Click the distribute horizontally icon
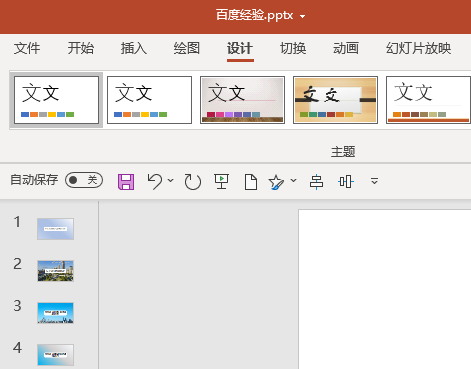The image size is (471, 369). [x=346, y=182]
